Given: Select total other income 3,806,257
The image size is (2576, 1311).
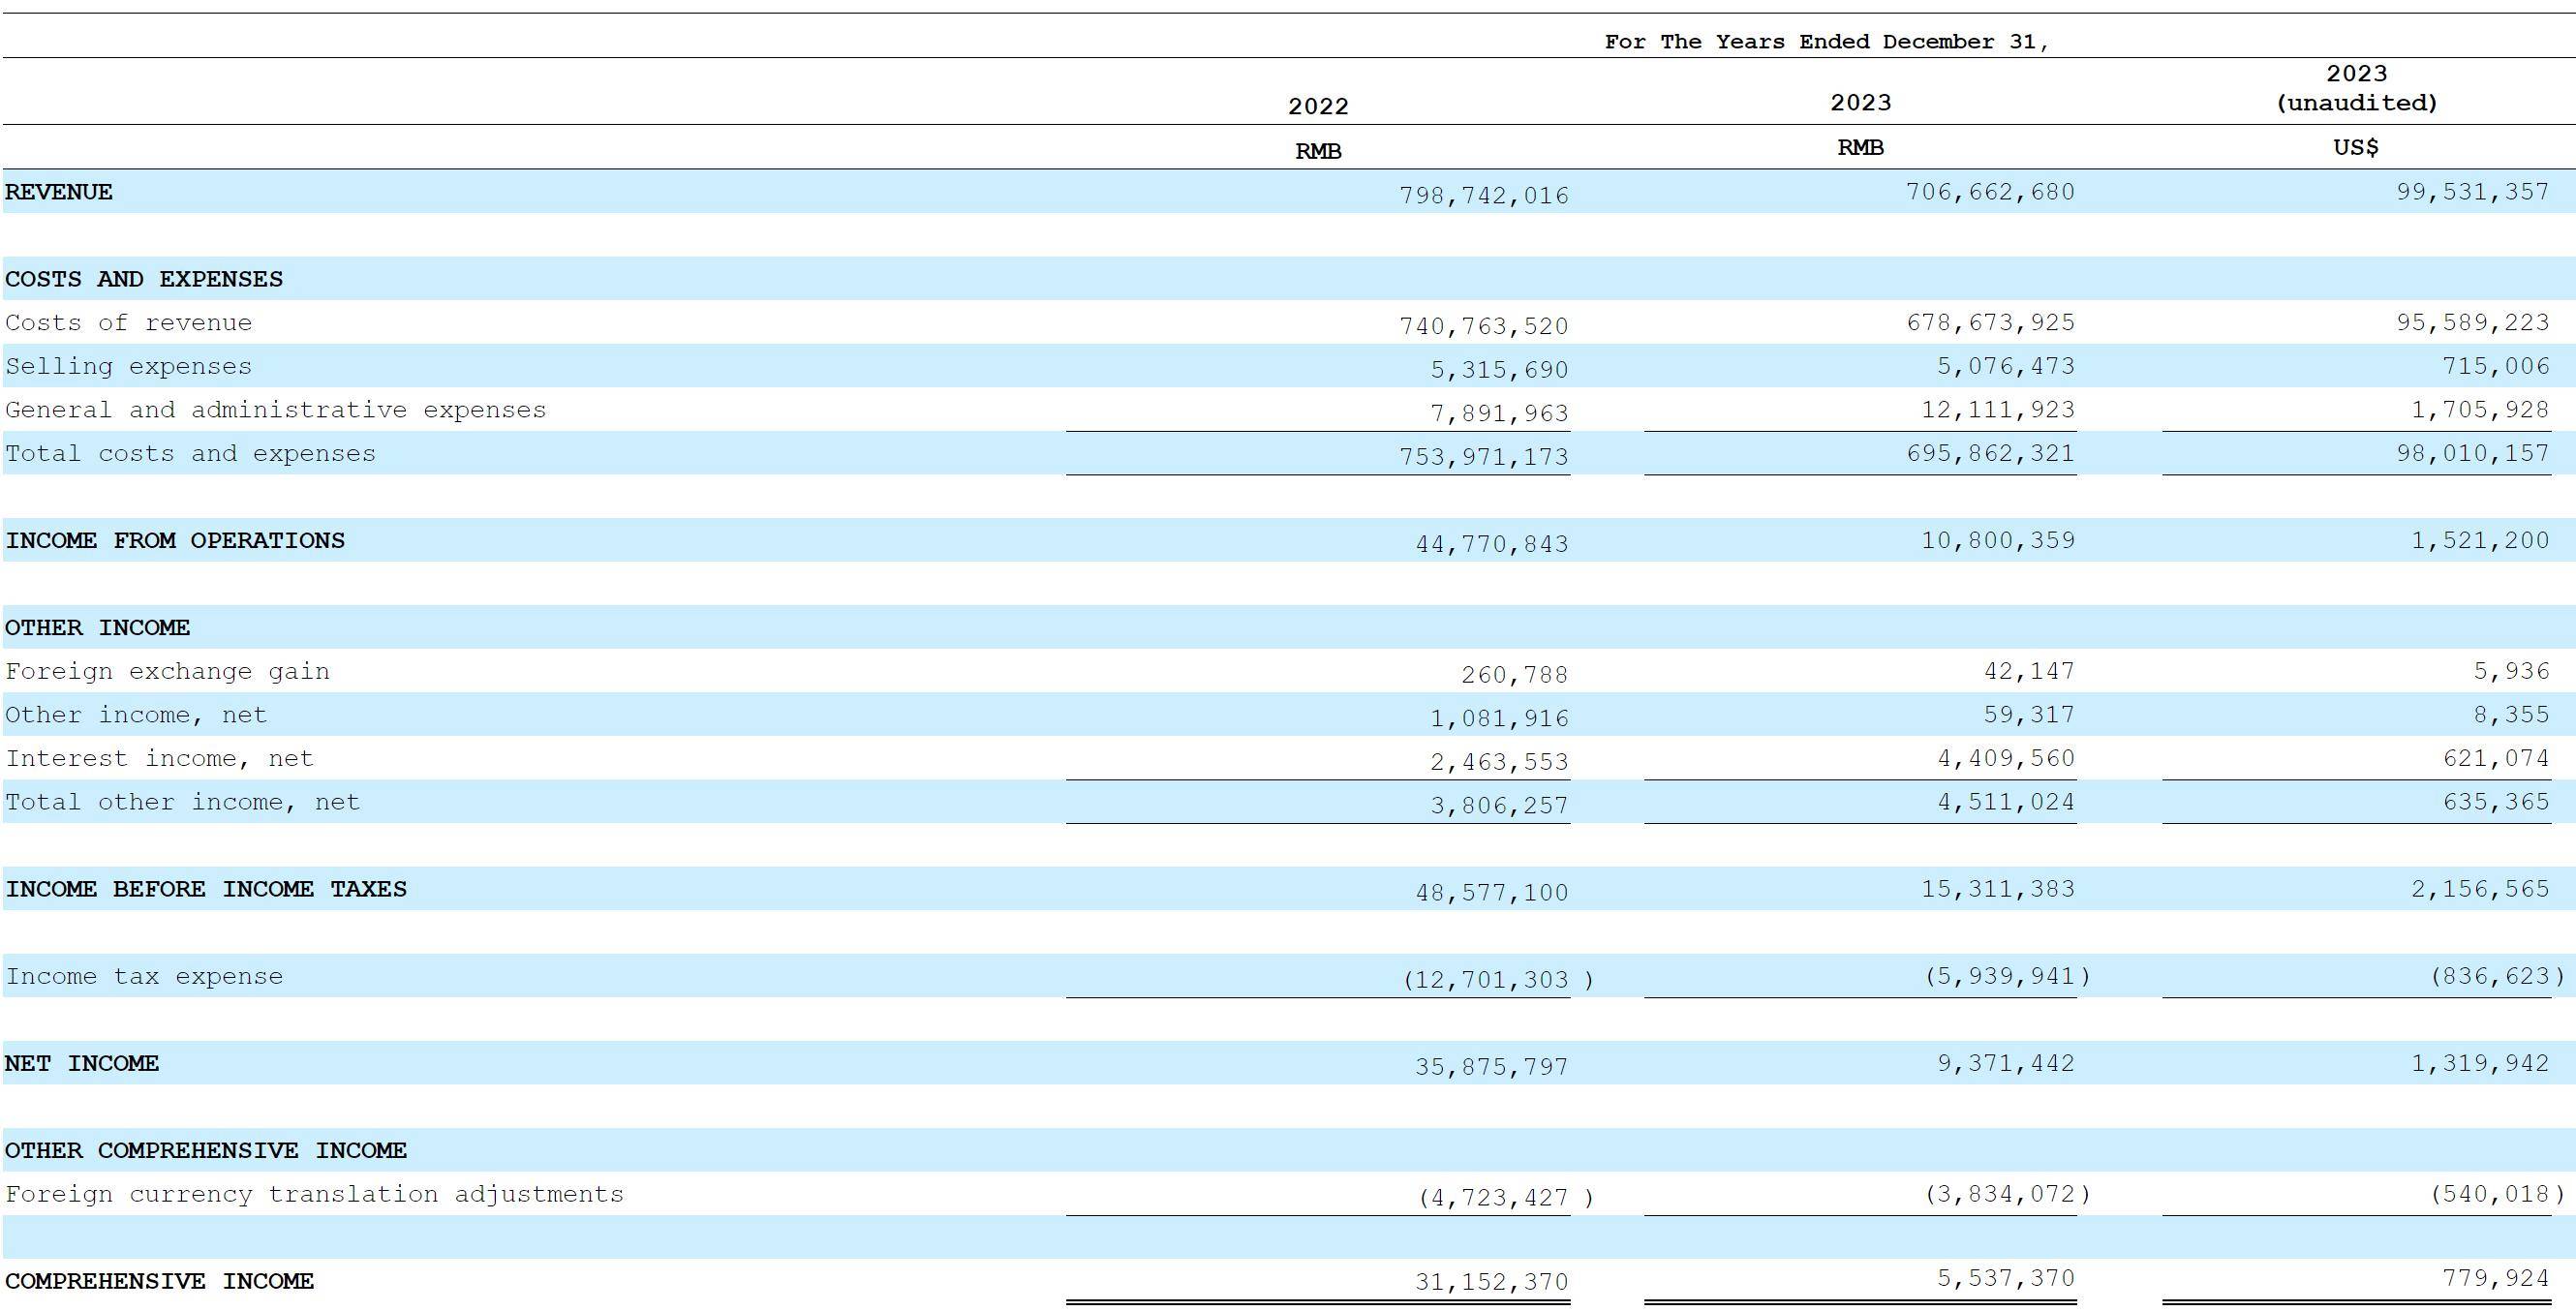Looking at the screenshot, I should (x=1500, y=806).
